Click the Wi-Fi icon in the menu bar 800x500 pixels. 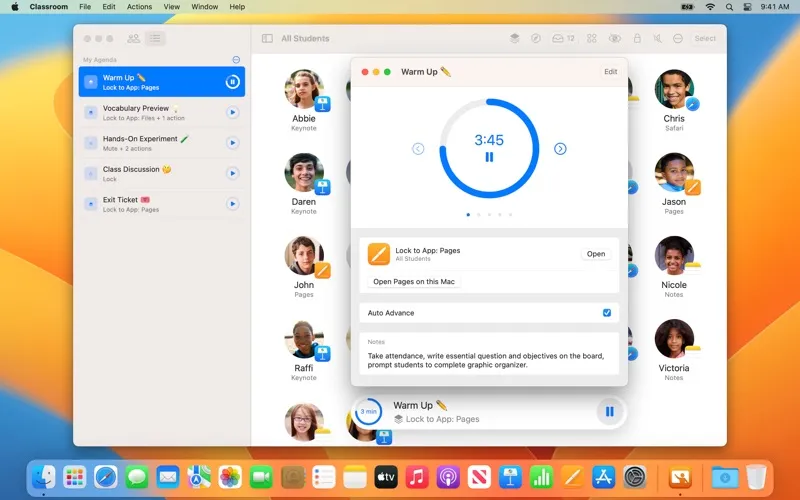click(710, 7)
